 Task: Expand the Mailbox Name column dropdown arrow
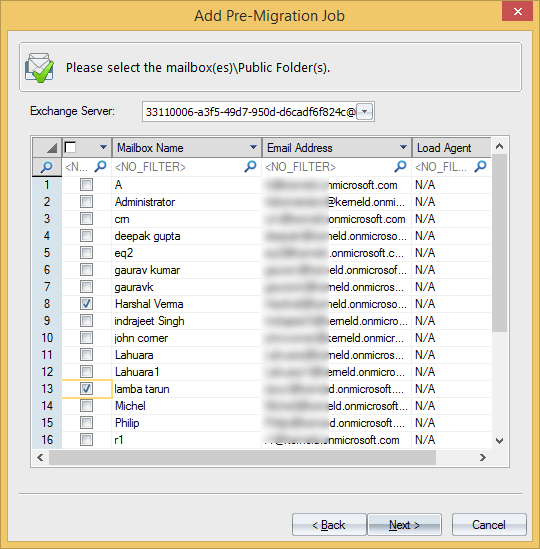coord(254,147)
